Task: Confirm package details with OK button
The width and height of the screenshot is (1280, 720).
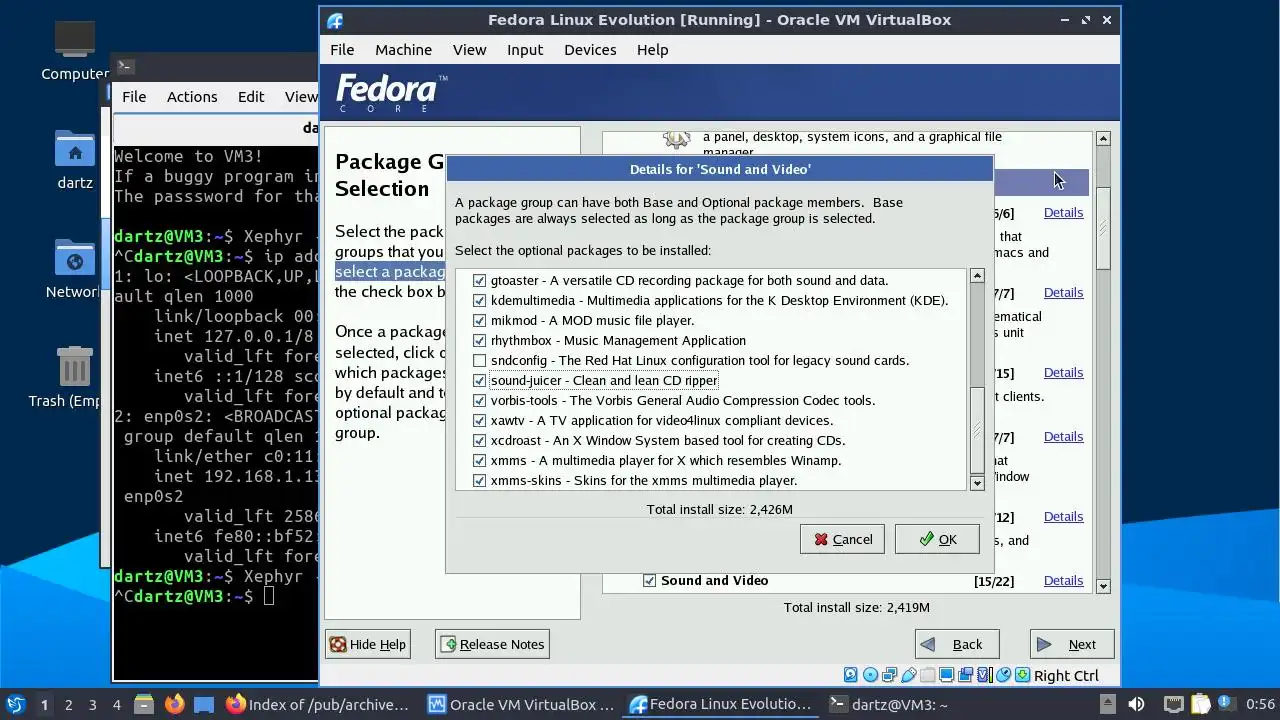Action: tap(937, 539)
